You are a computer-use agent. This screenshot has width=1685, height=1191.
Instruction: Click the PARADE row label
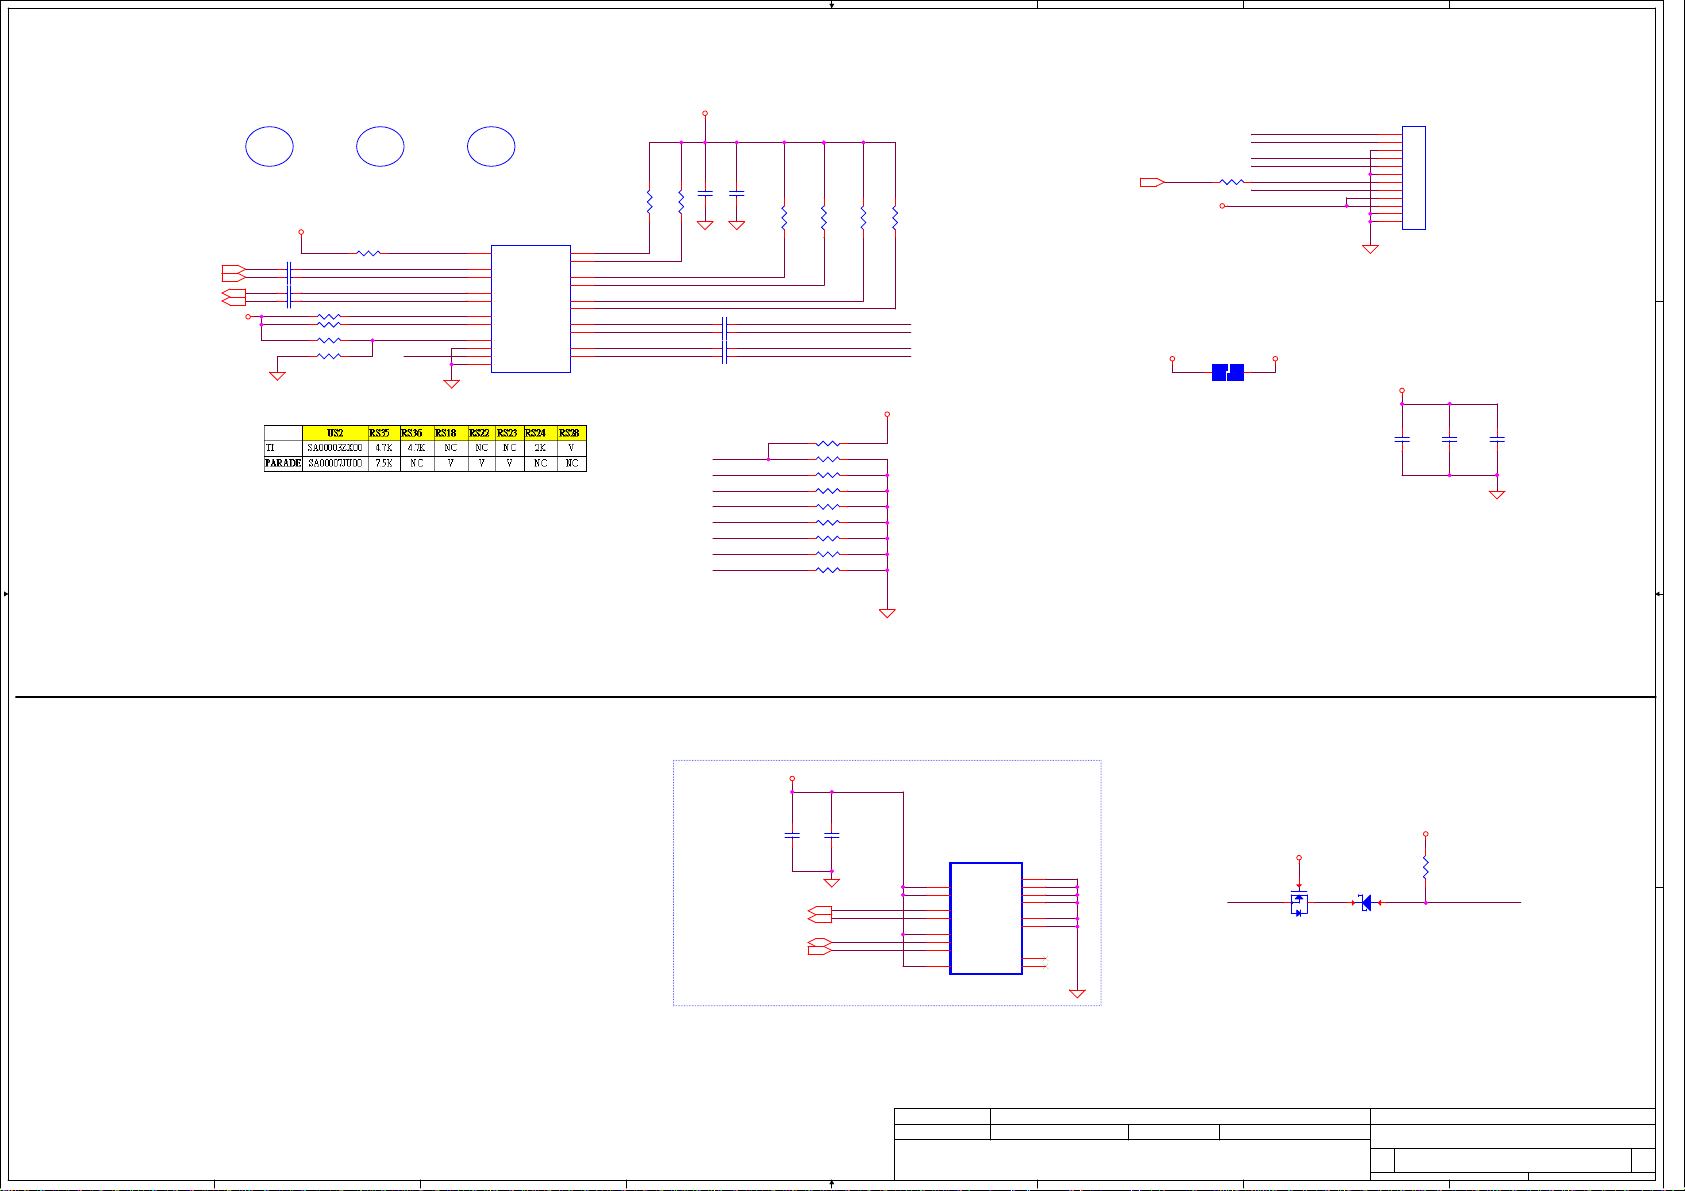pos(283,464)
